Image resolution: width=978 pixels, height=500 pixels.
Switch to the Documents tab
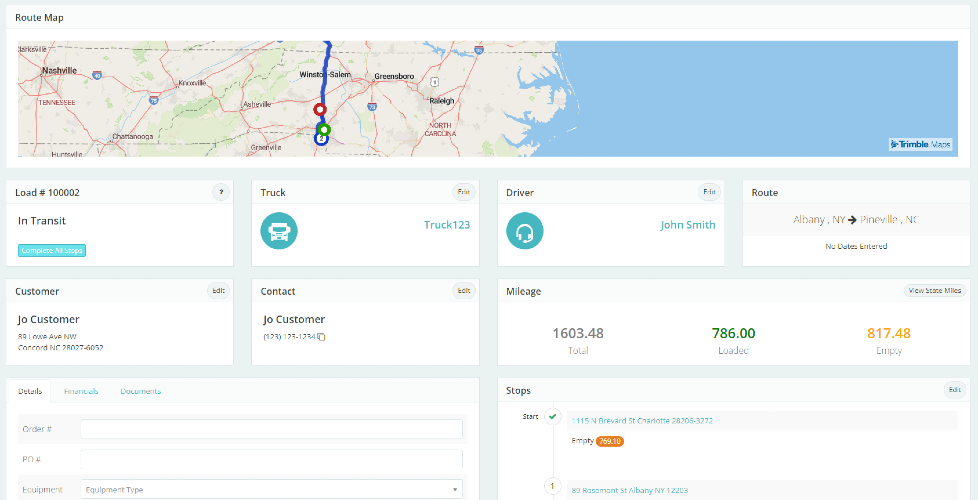[141, 392]
